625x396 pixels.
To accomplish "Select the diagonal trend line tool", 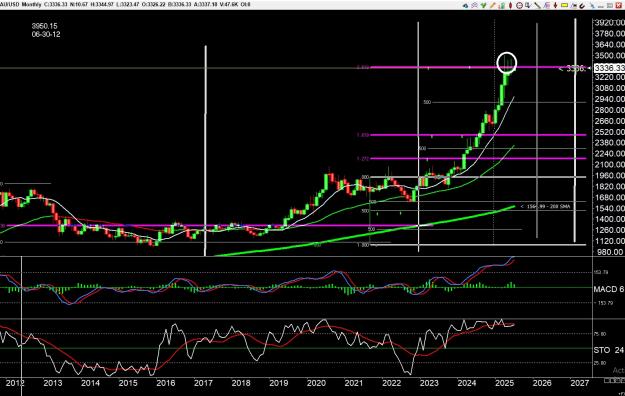I will tap(537, 5).
